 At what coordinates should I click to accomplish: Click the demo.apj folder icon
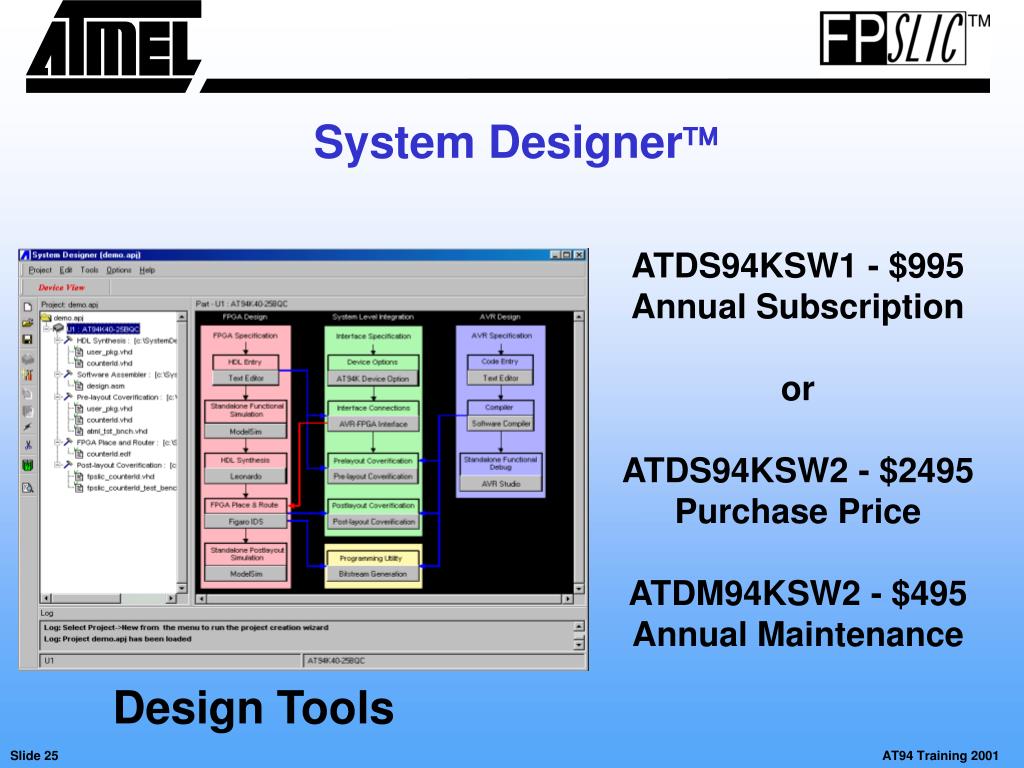click(46, 318)
